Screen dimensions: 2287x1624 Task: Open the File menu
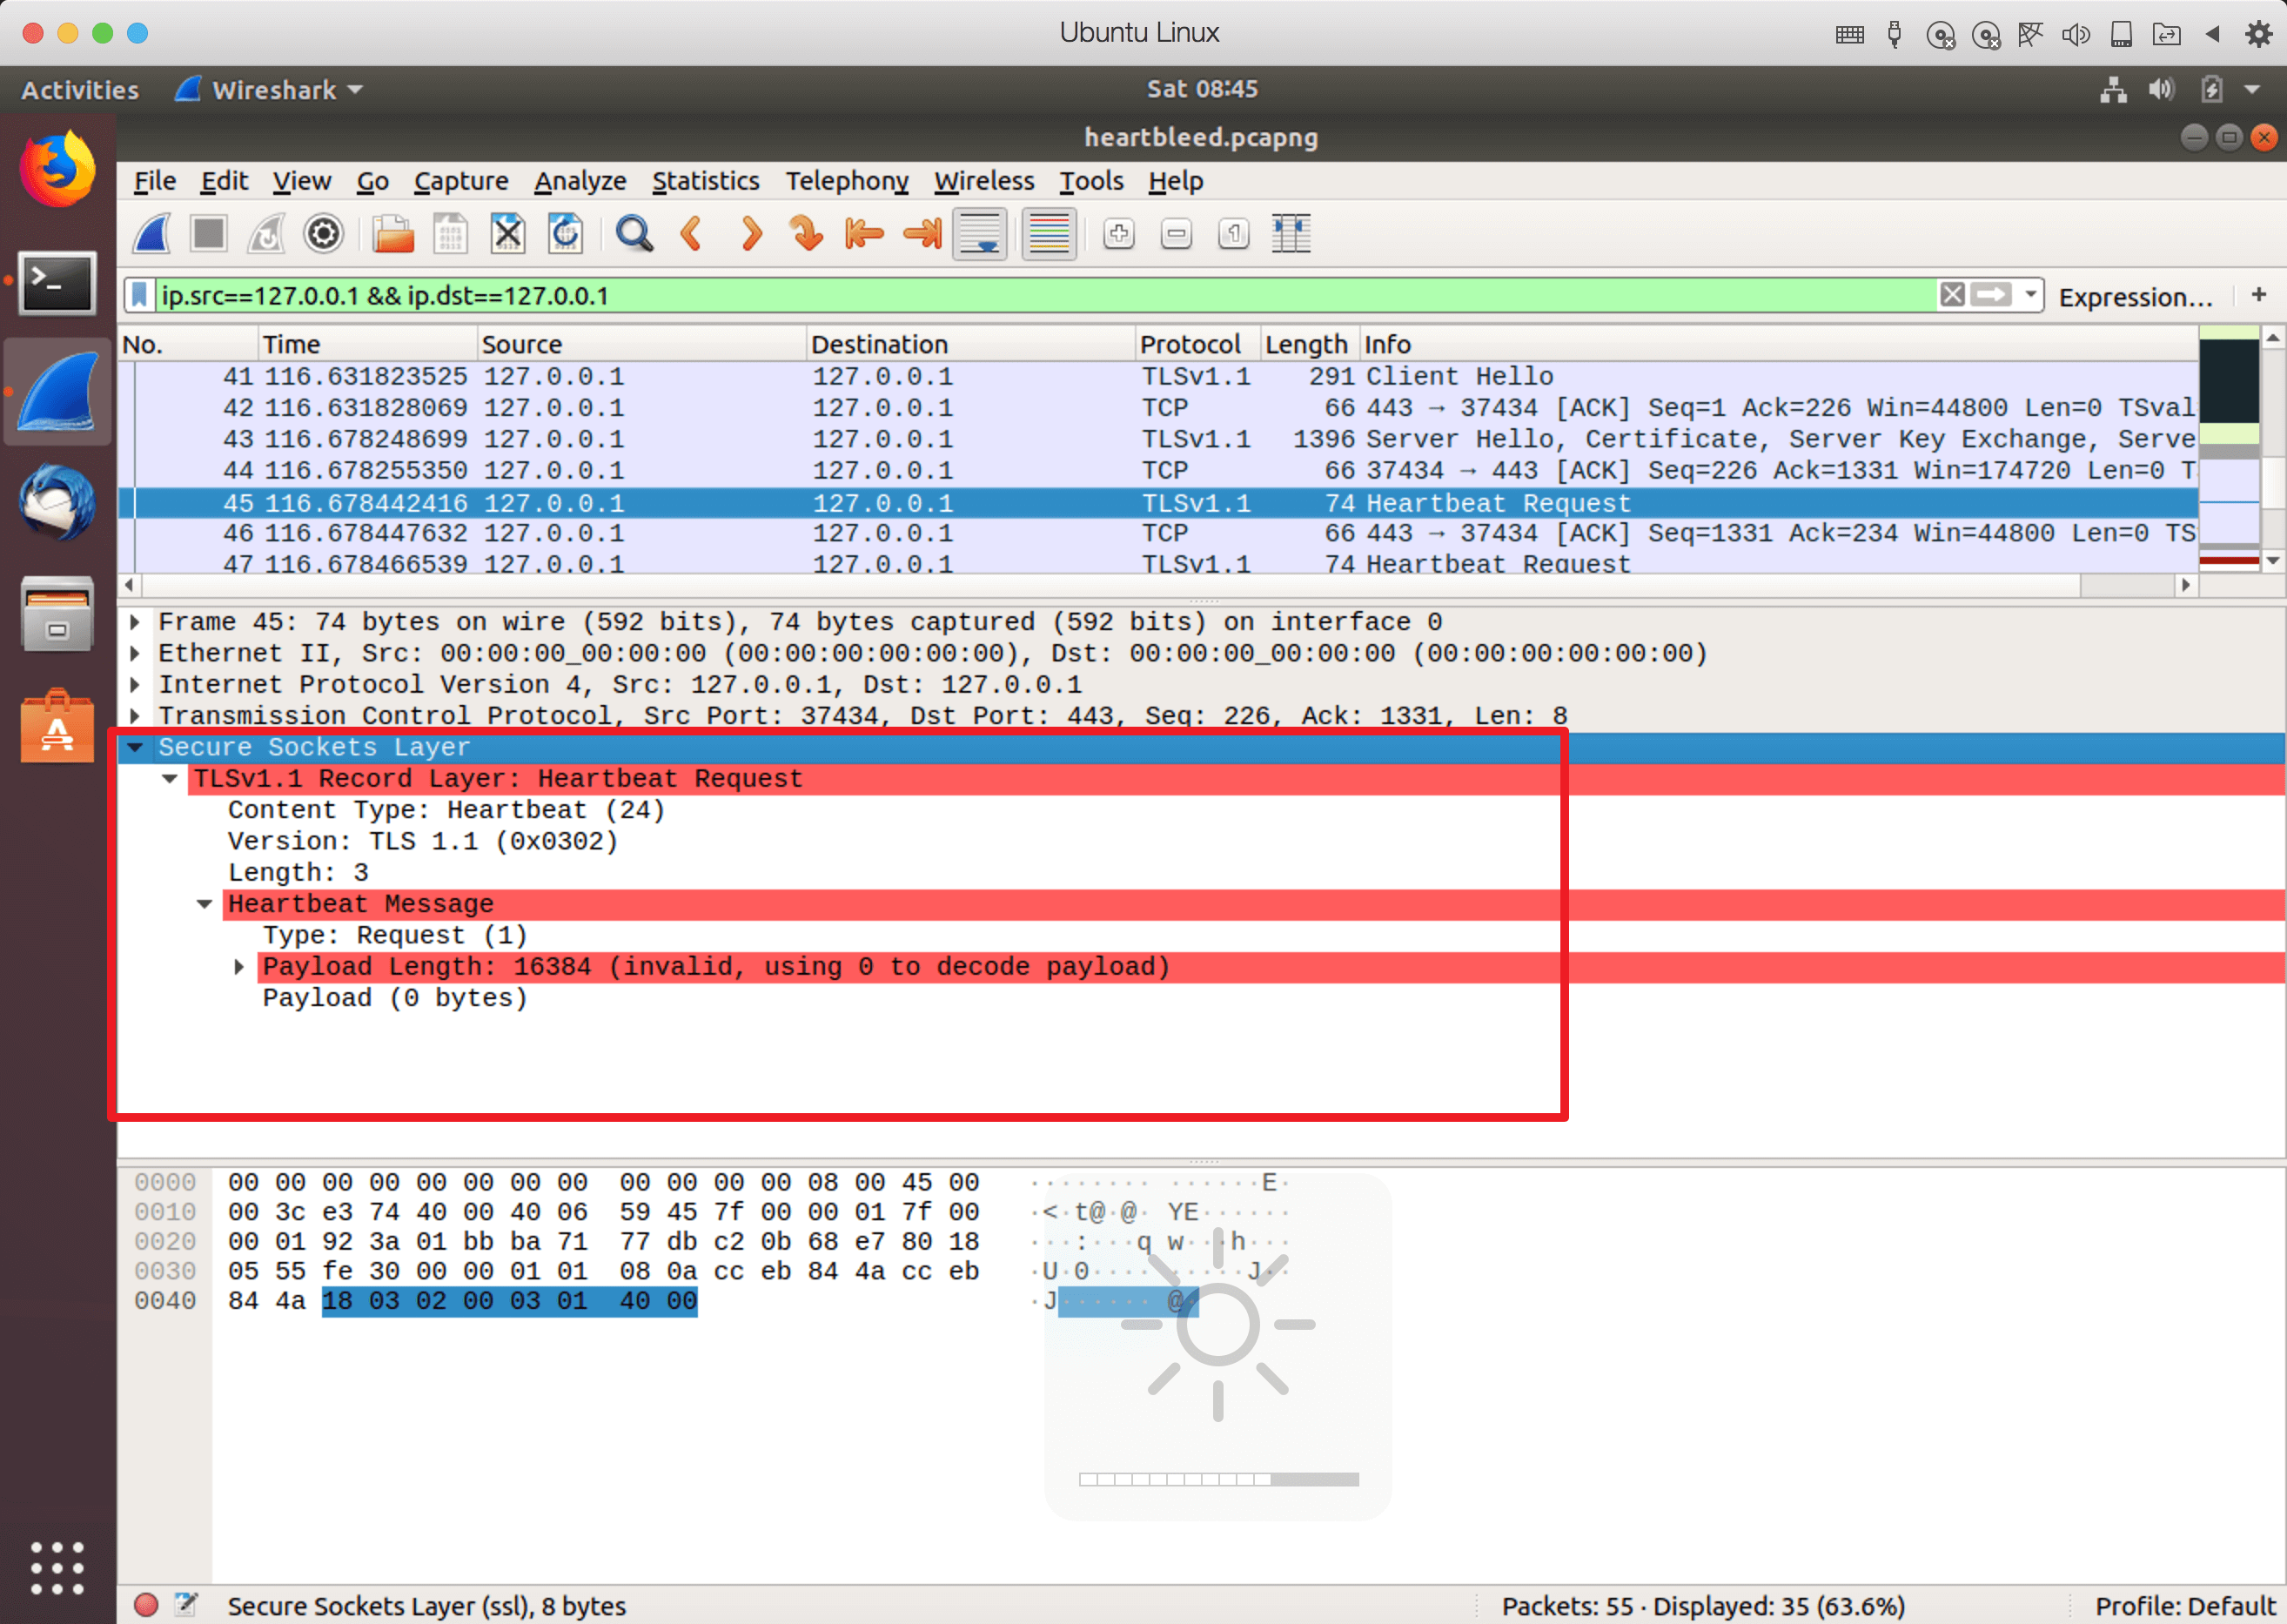click(x=154, y=181)
